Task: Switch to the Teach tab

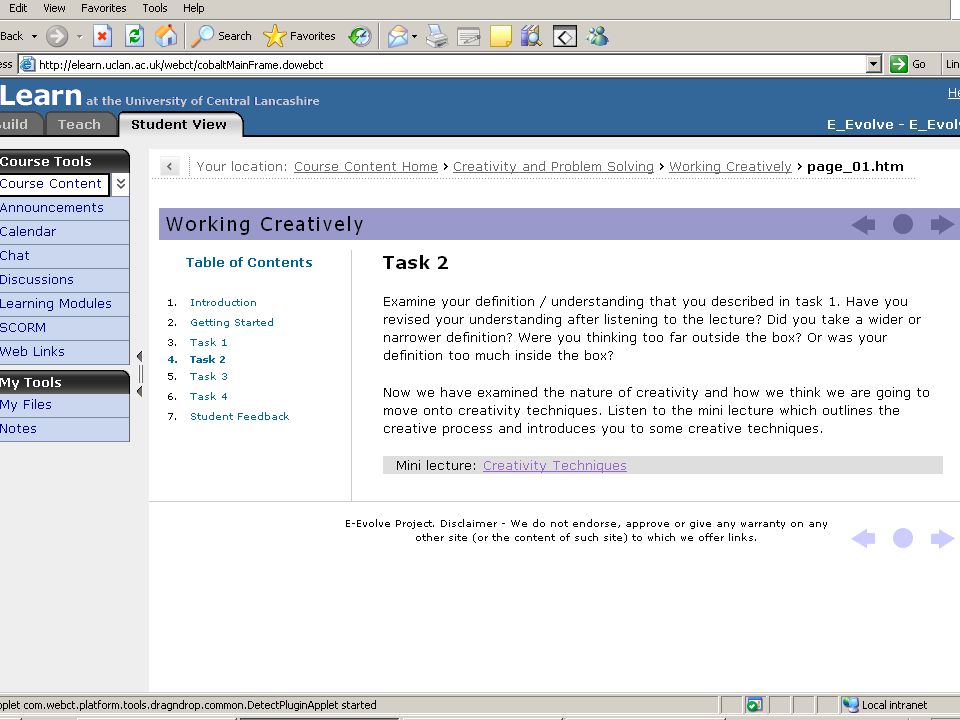Action: point(80,124)
